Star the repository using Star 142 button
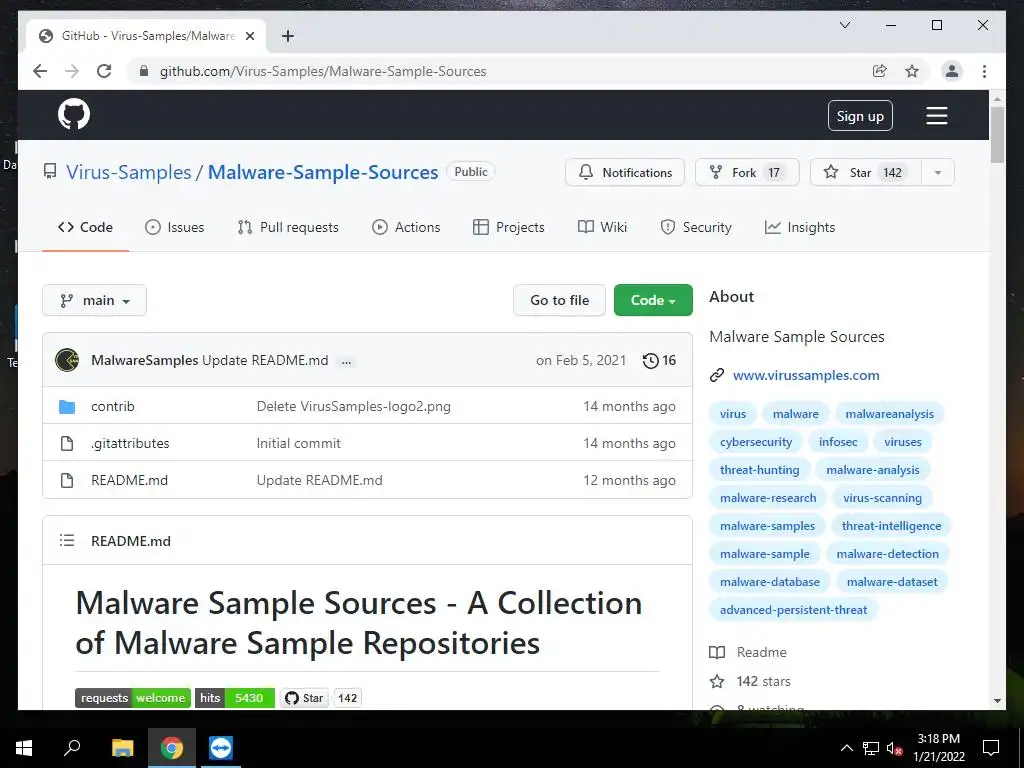Viewport: 1024px width, 768px height. [866, 172]
